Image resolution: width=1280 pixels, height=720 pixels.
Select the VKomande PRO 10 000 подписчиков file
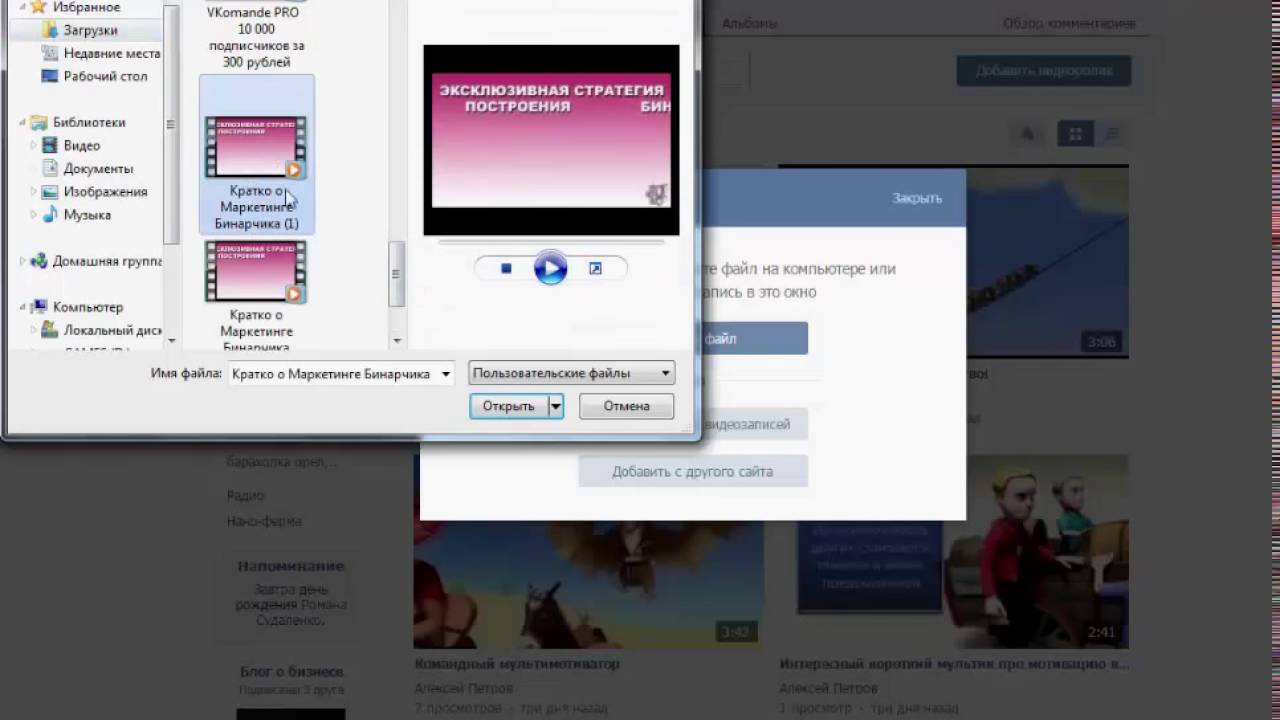(257, 37)
